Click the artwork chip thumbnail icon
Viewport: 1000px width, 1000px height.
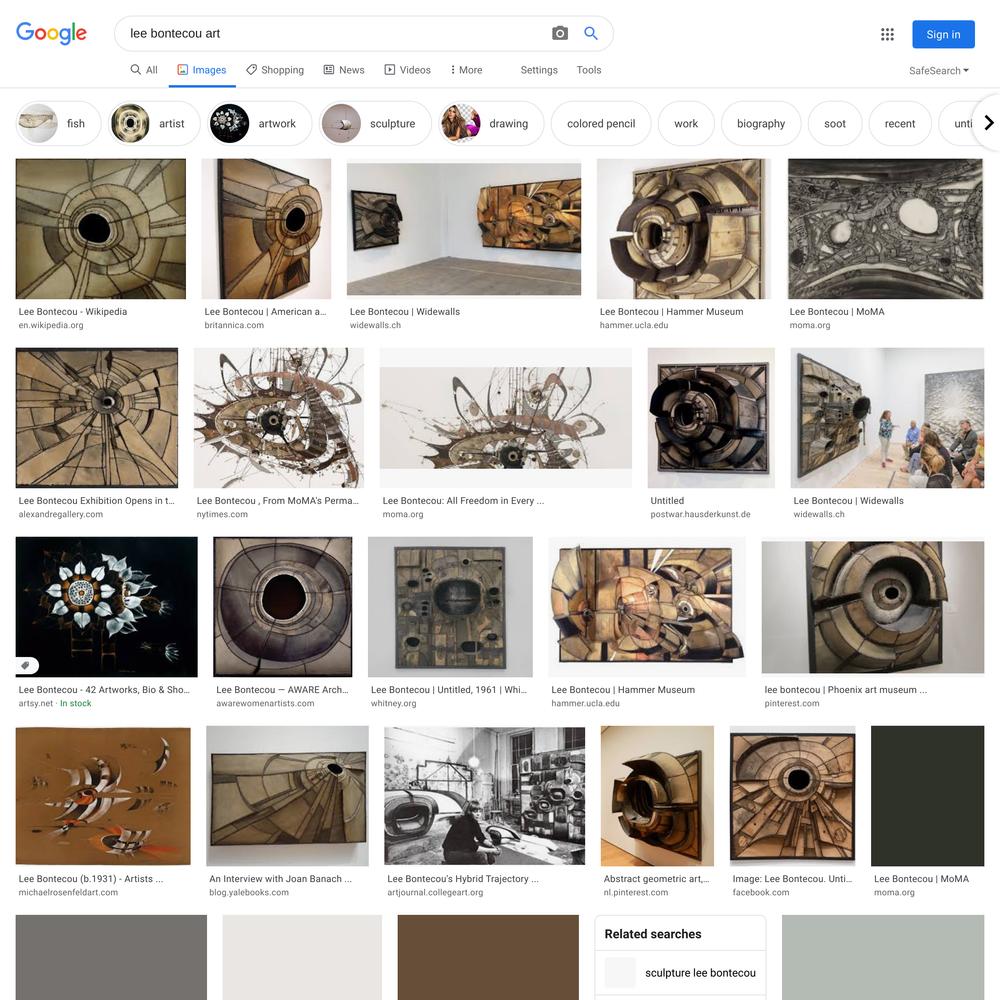point(230,123)
